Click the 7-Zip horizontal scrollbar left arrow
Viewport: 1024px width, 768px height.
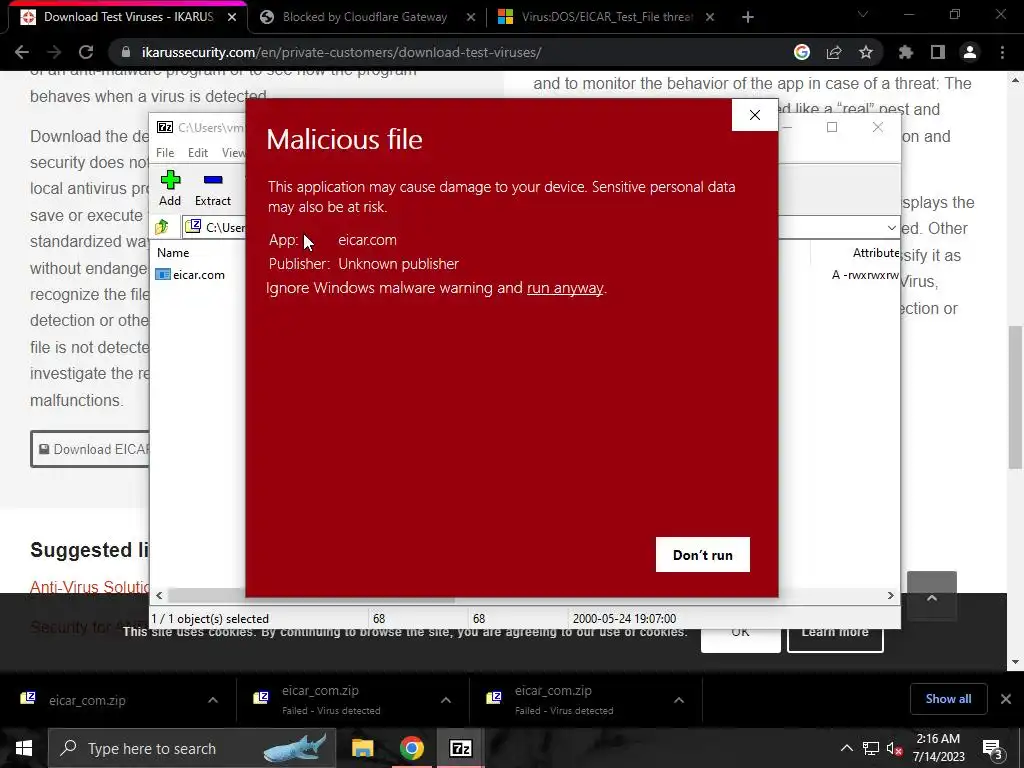[x=159, y=596]
